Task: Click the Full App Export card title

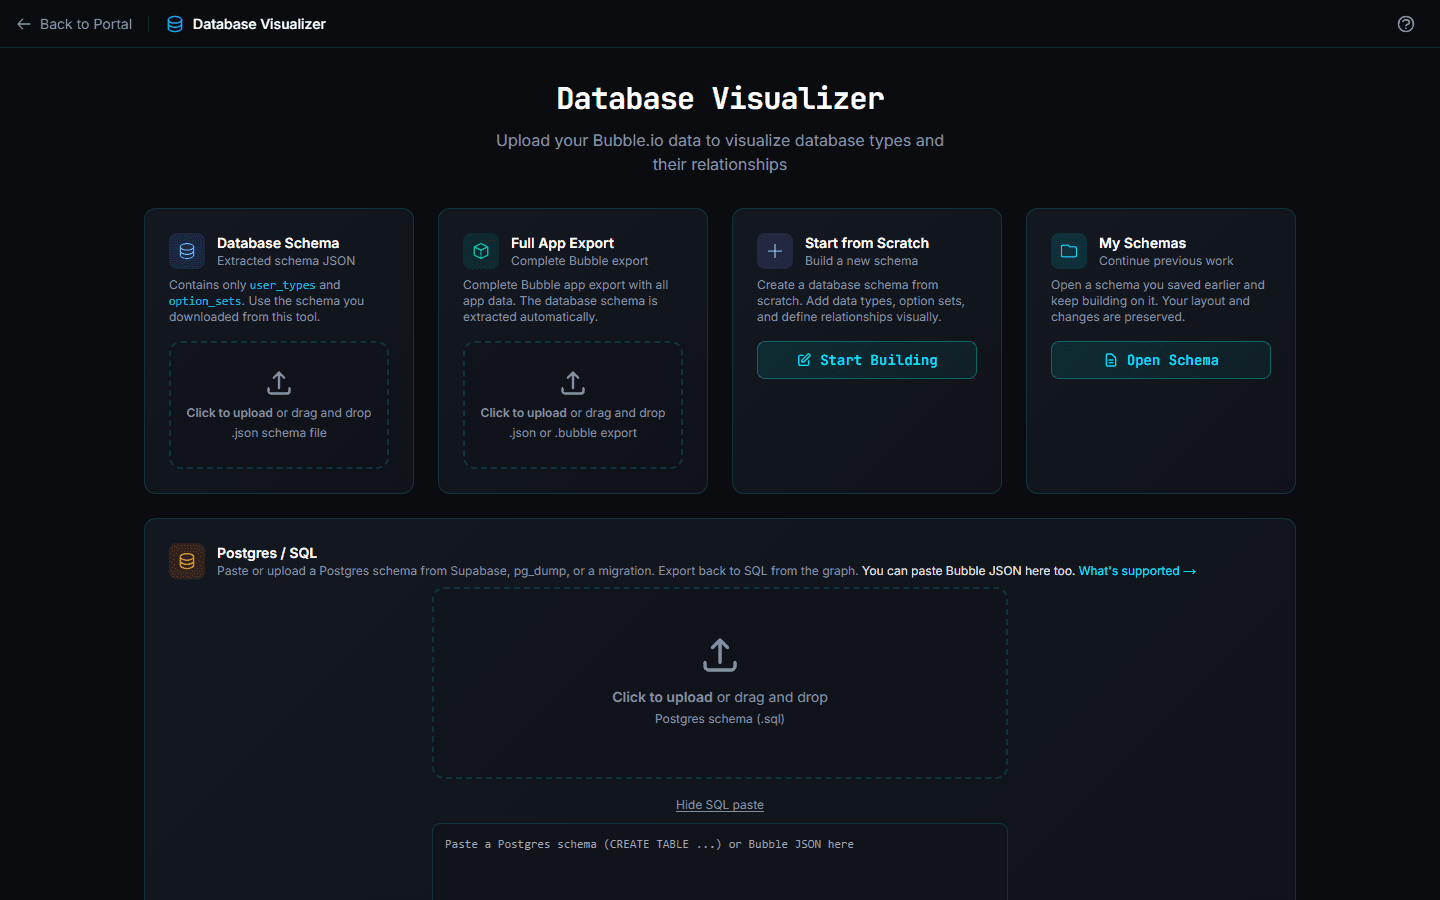Action: tap(562, 243)
